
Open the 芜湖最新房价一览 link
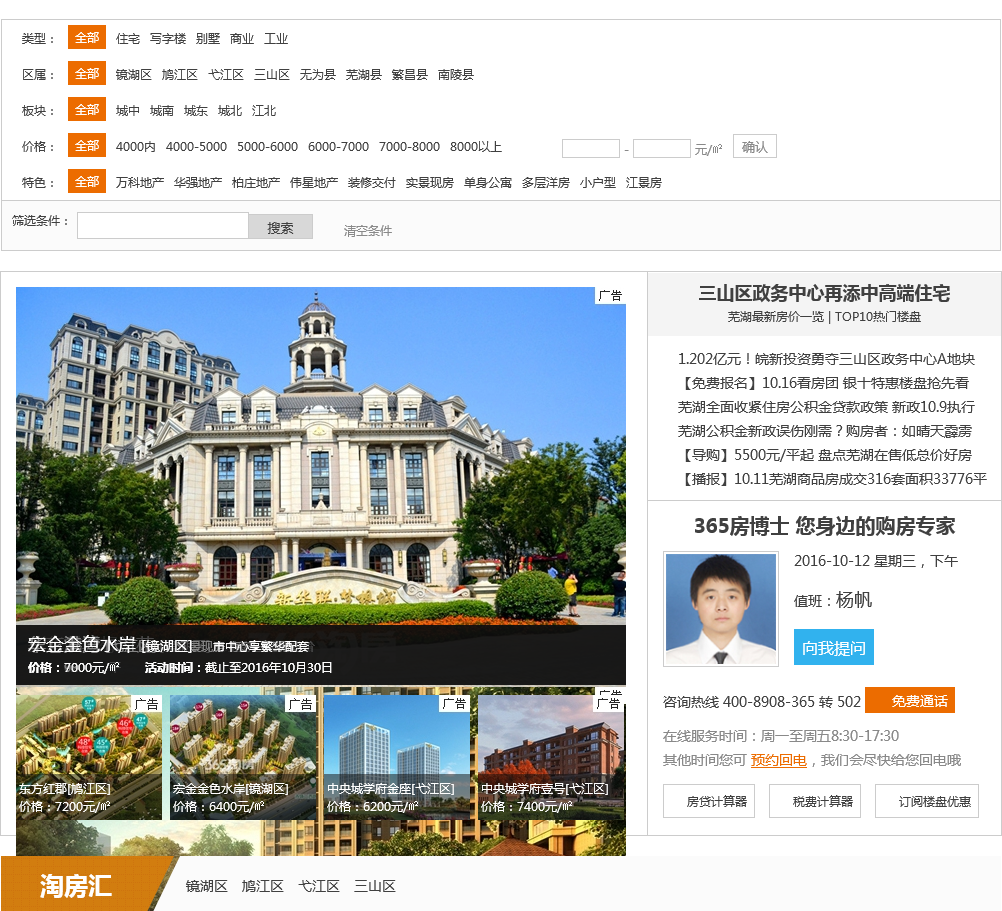tap(776, 317)
